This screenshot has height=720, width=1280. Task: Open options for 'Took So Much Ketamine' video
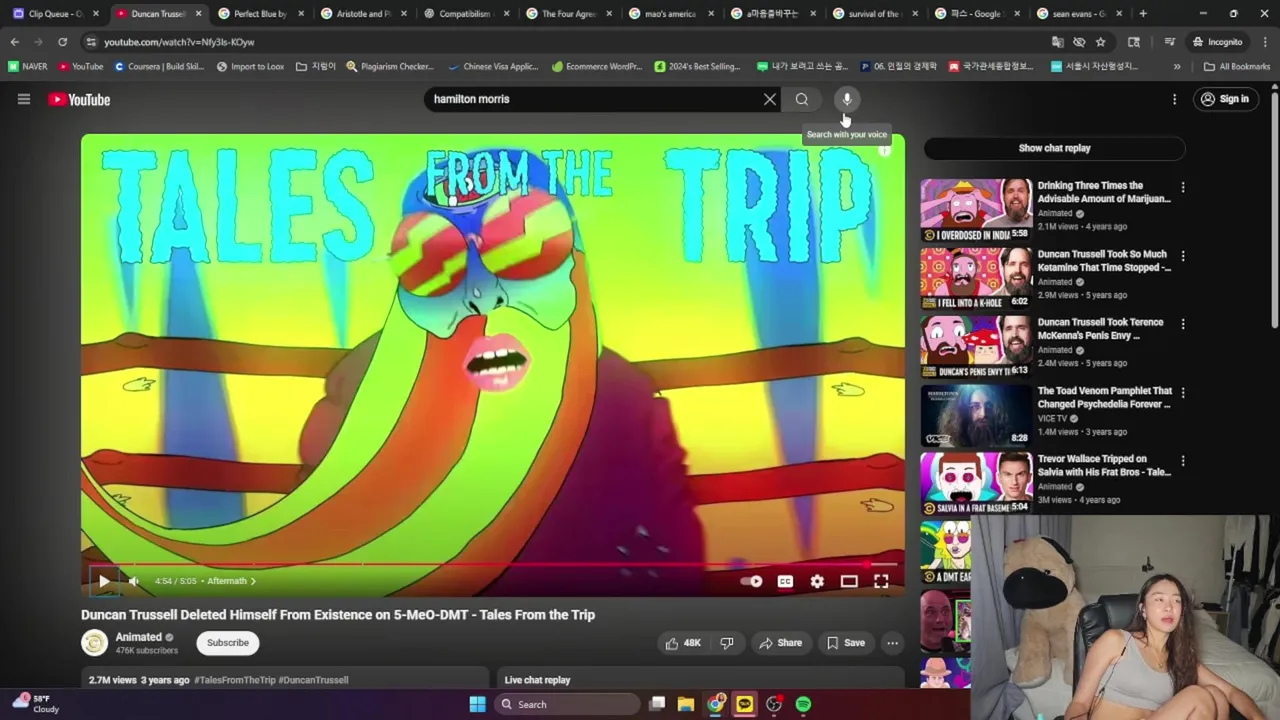(1183, 256)
